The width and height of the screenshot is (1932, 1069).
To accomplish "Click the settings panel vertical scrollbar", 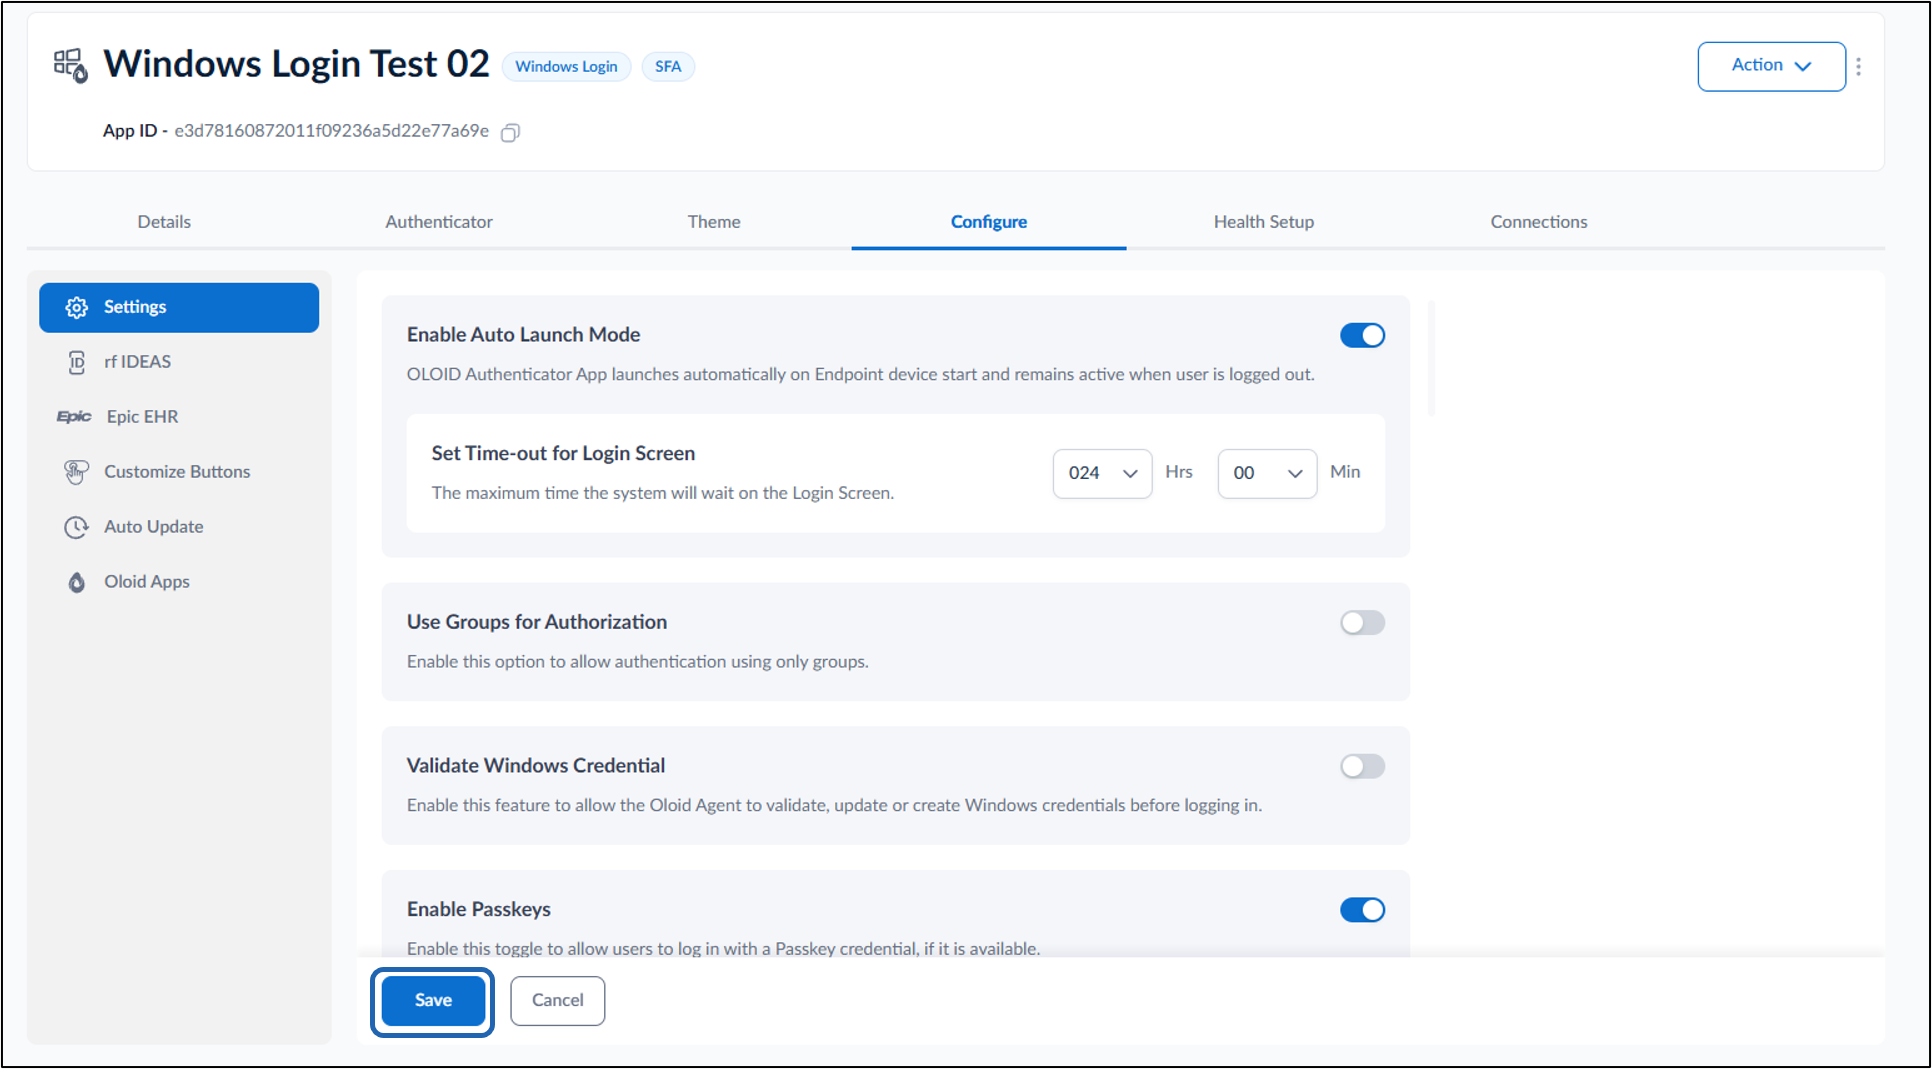I will coord(1432,358).
